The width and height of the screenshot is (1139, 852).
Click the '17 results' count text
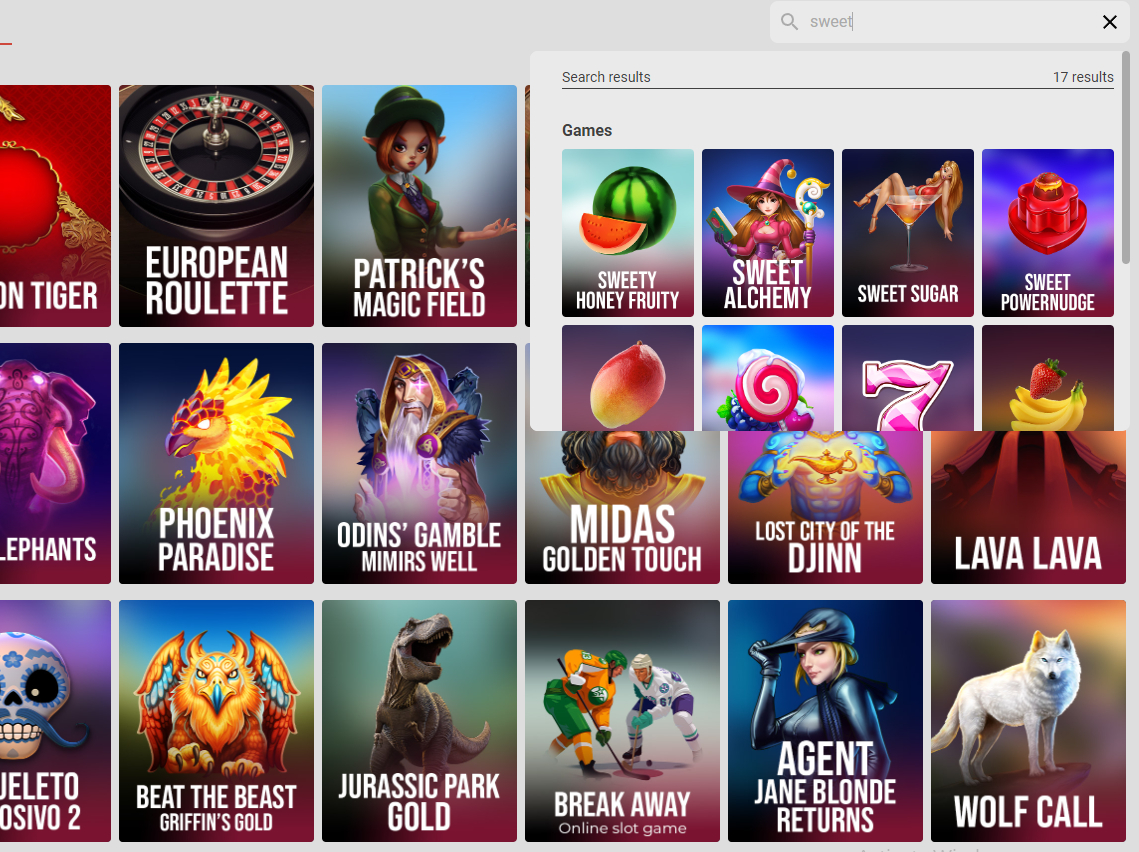point(1083,77)
